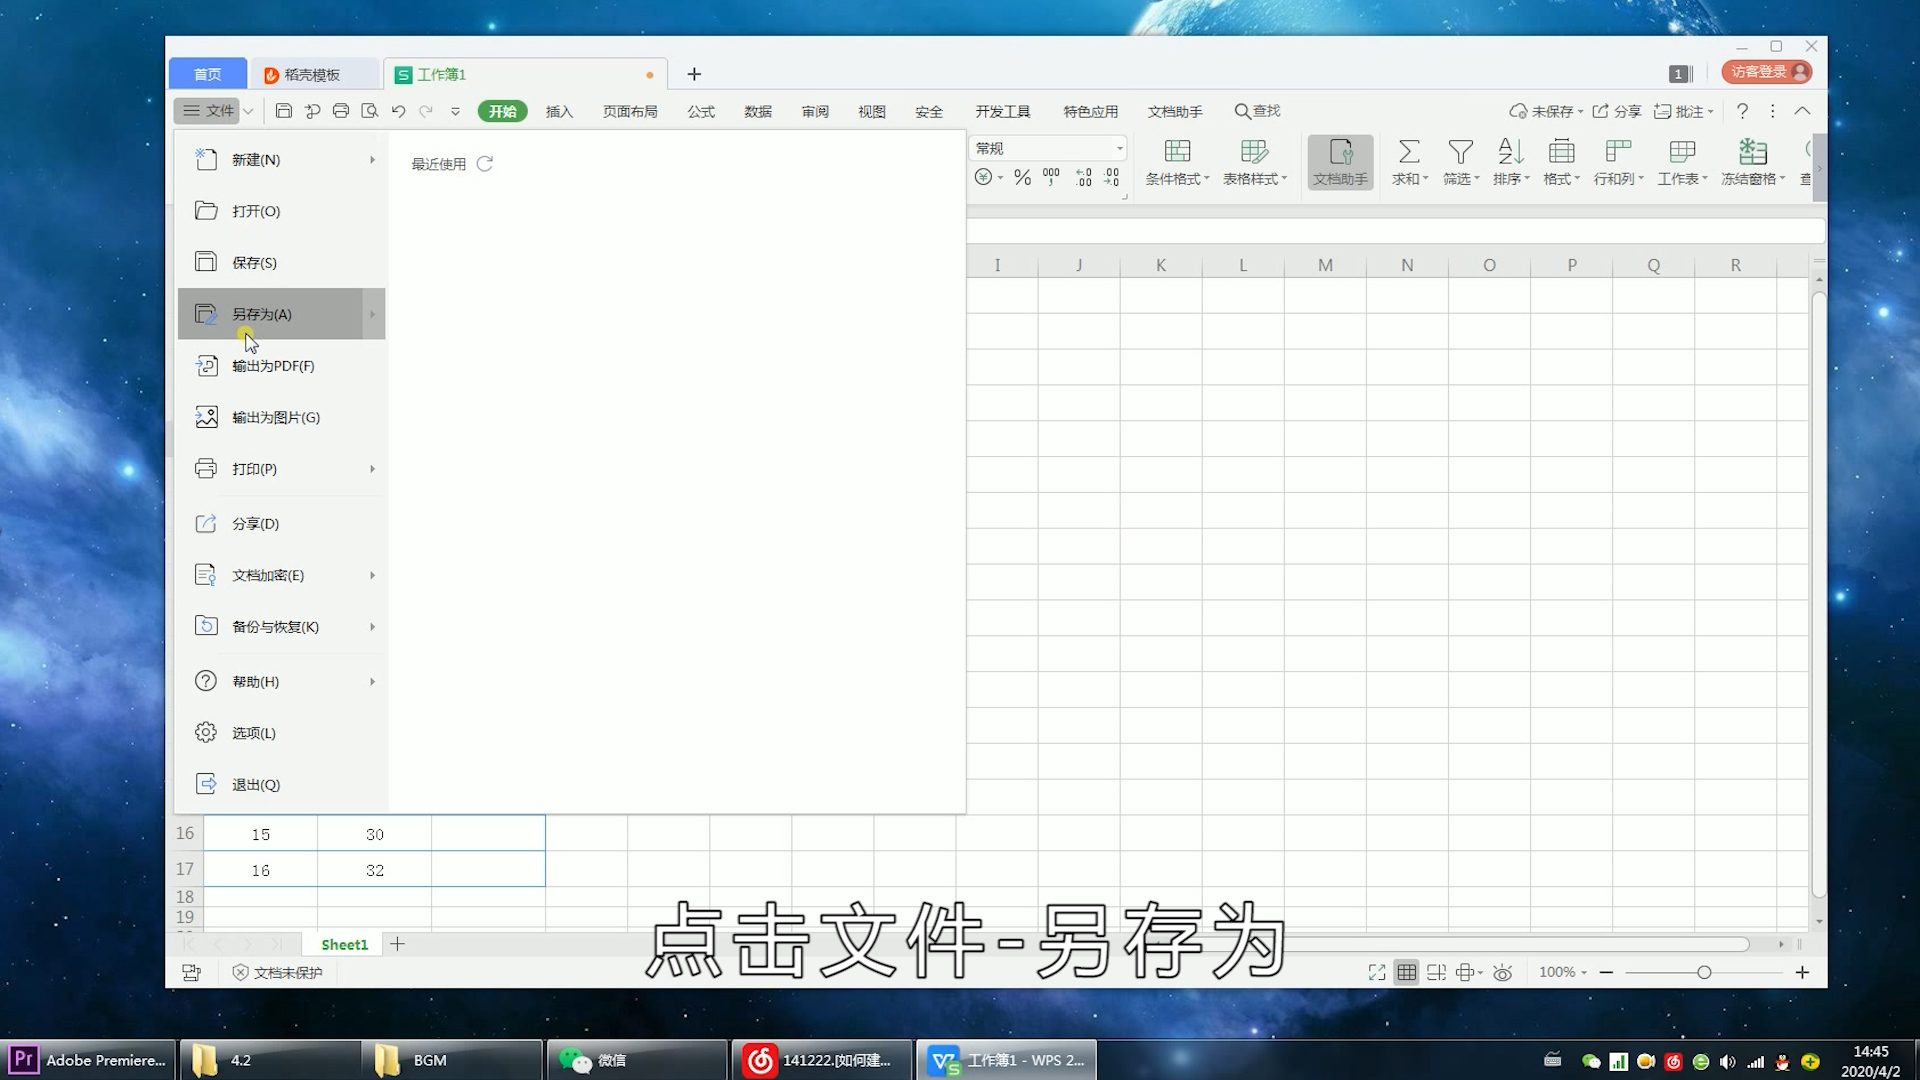
Task: Select Open (打开) in file menu
Action: 281,211
